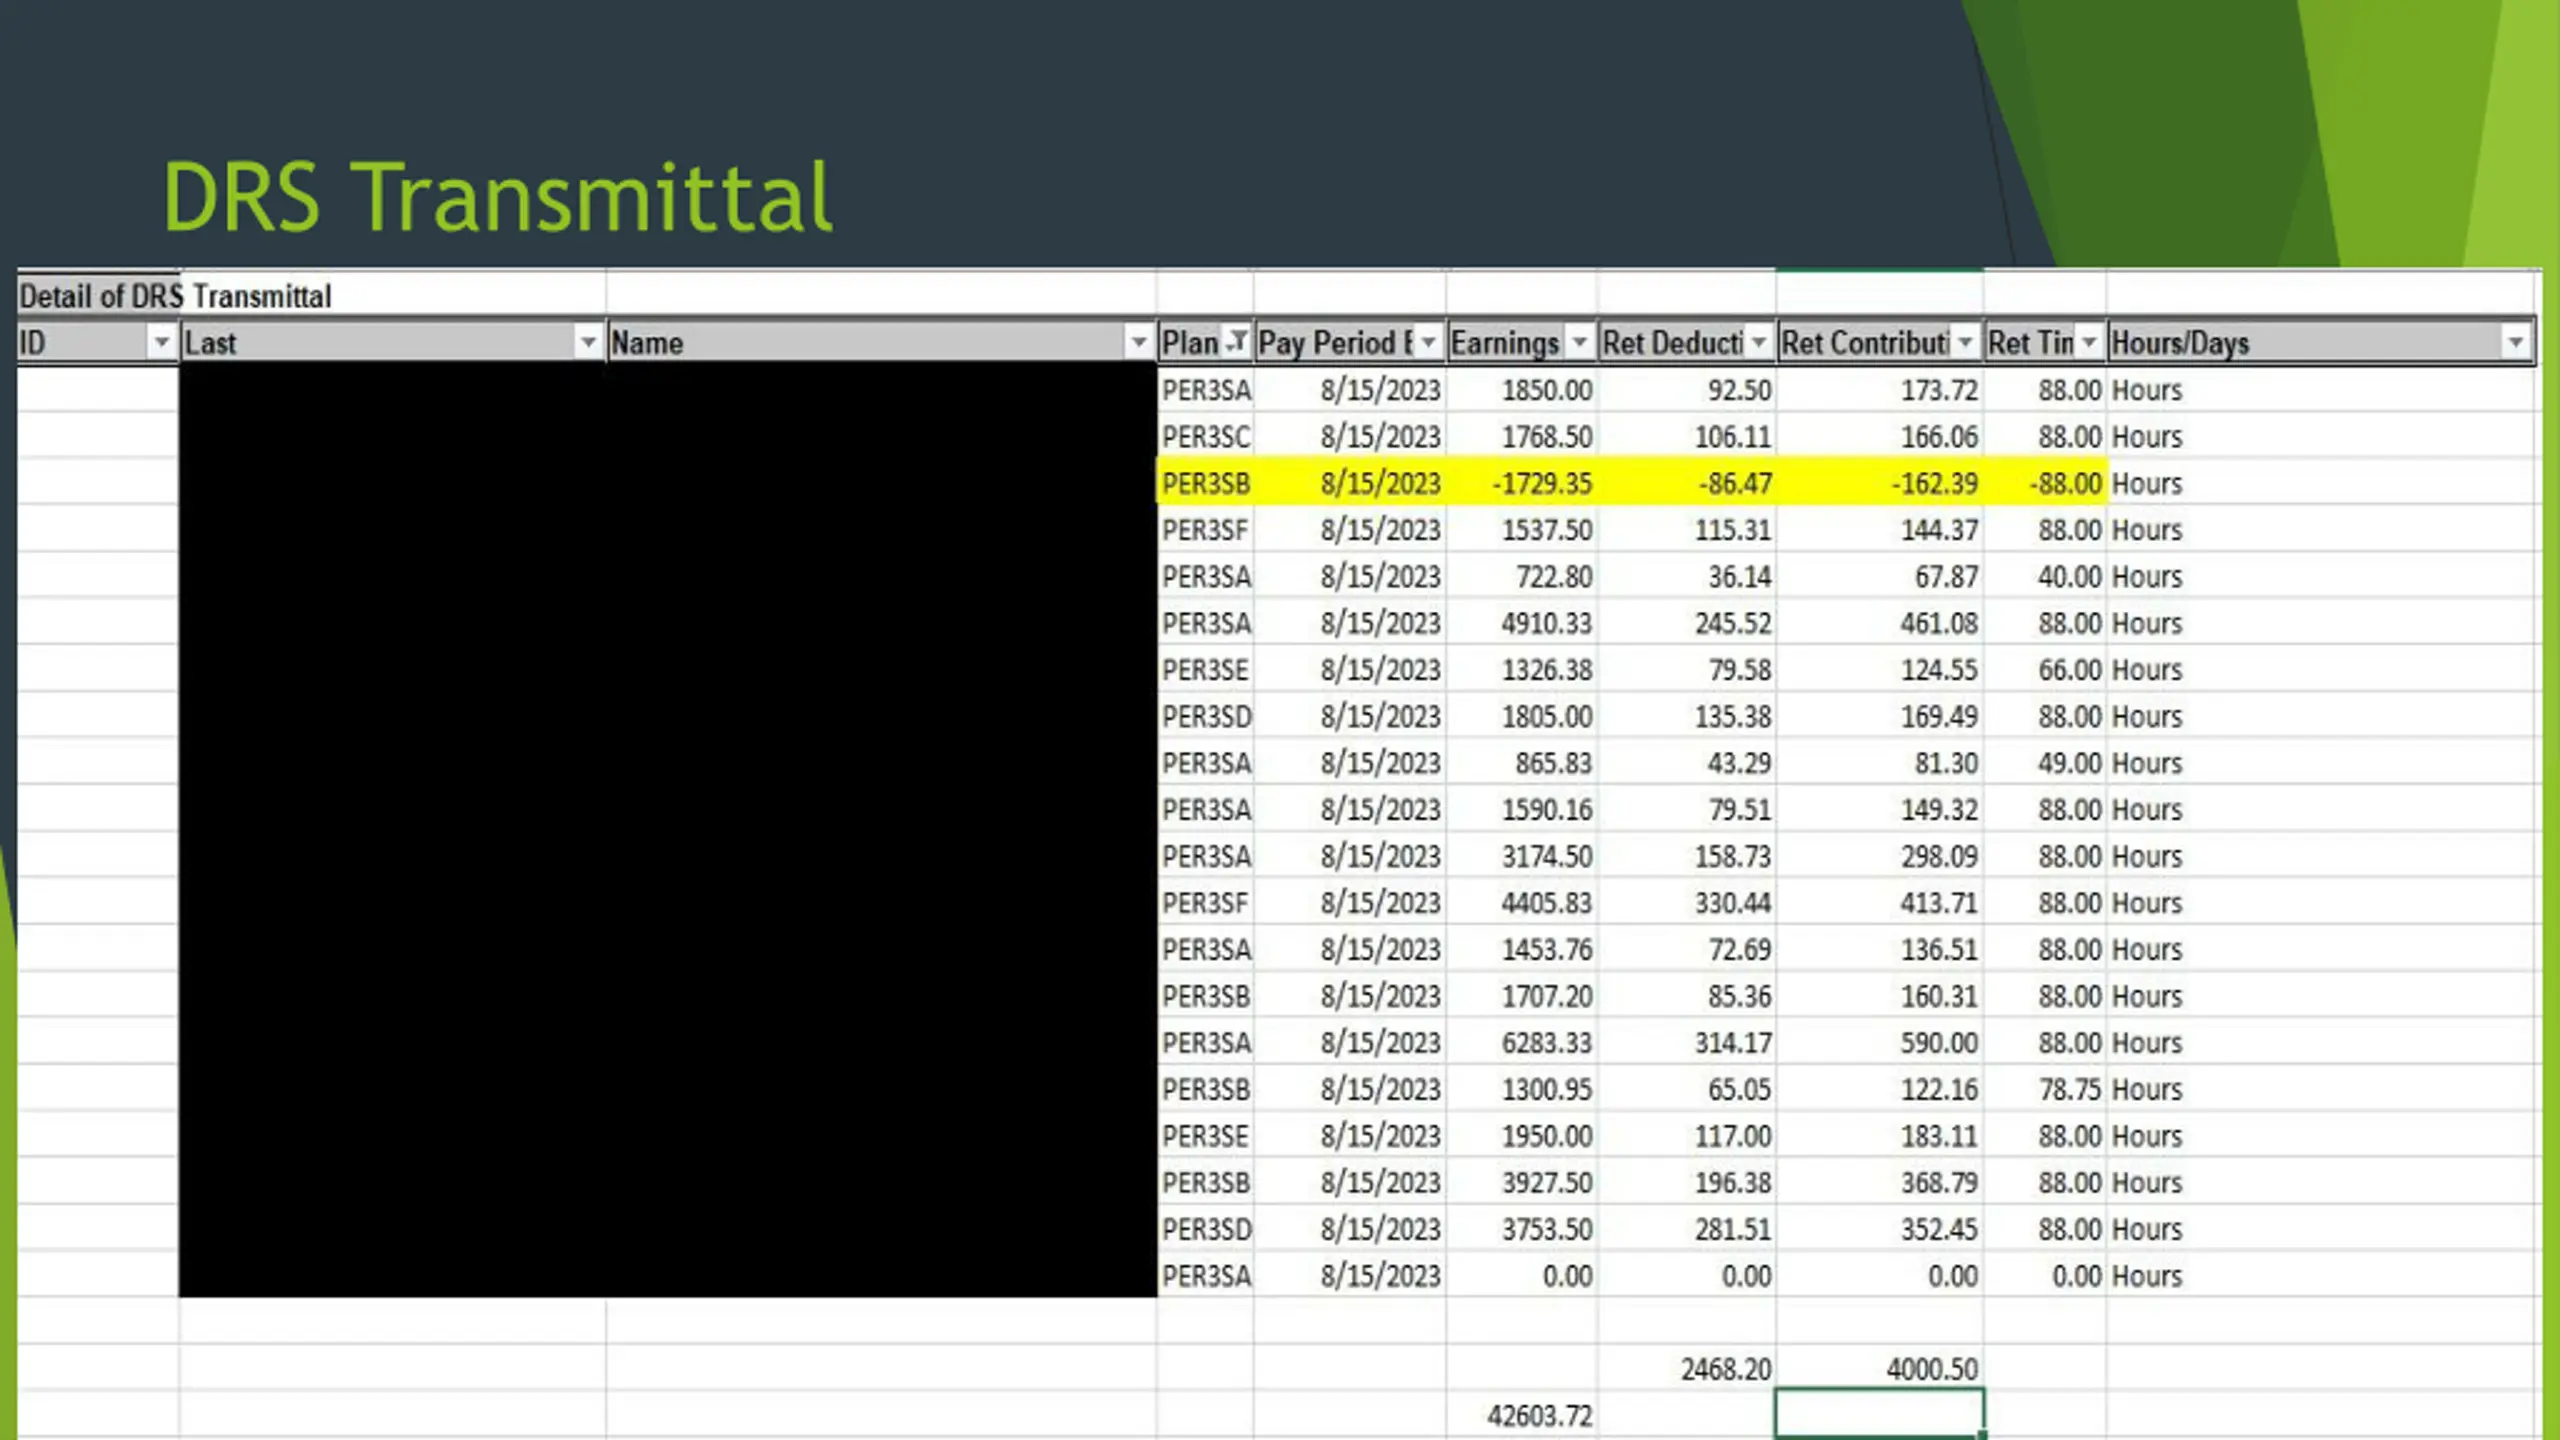
Task: Click the active filter icon on Plan column
Action: pos(1238,343)
